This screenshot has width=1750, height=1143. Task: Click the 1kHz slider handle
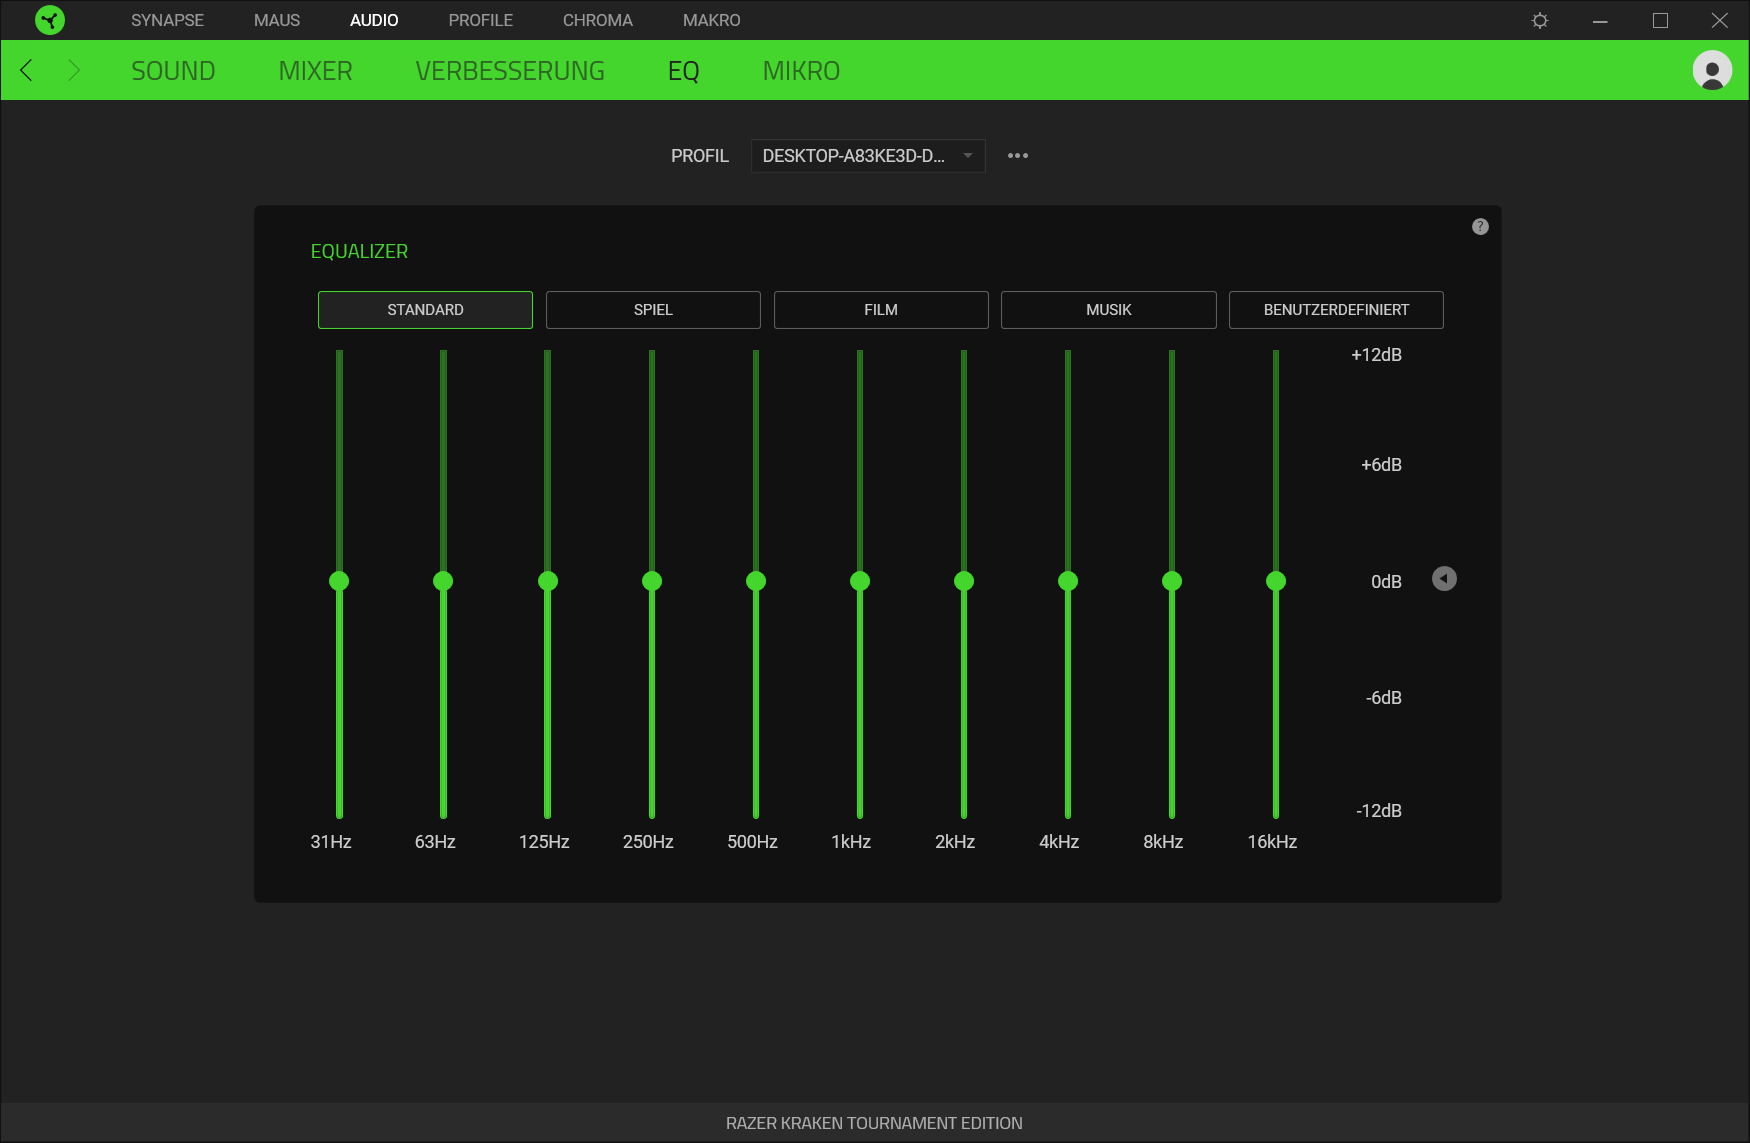(x=860, y=581)
